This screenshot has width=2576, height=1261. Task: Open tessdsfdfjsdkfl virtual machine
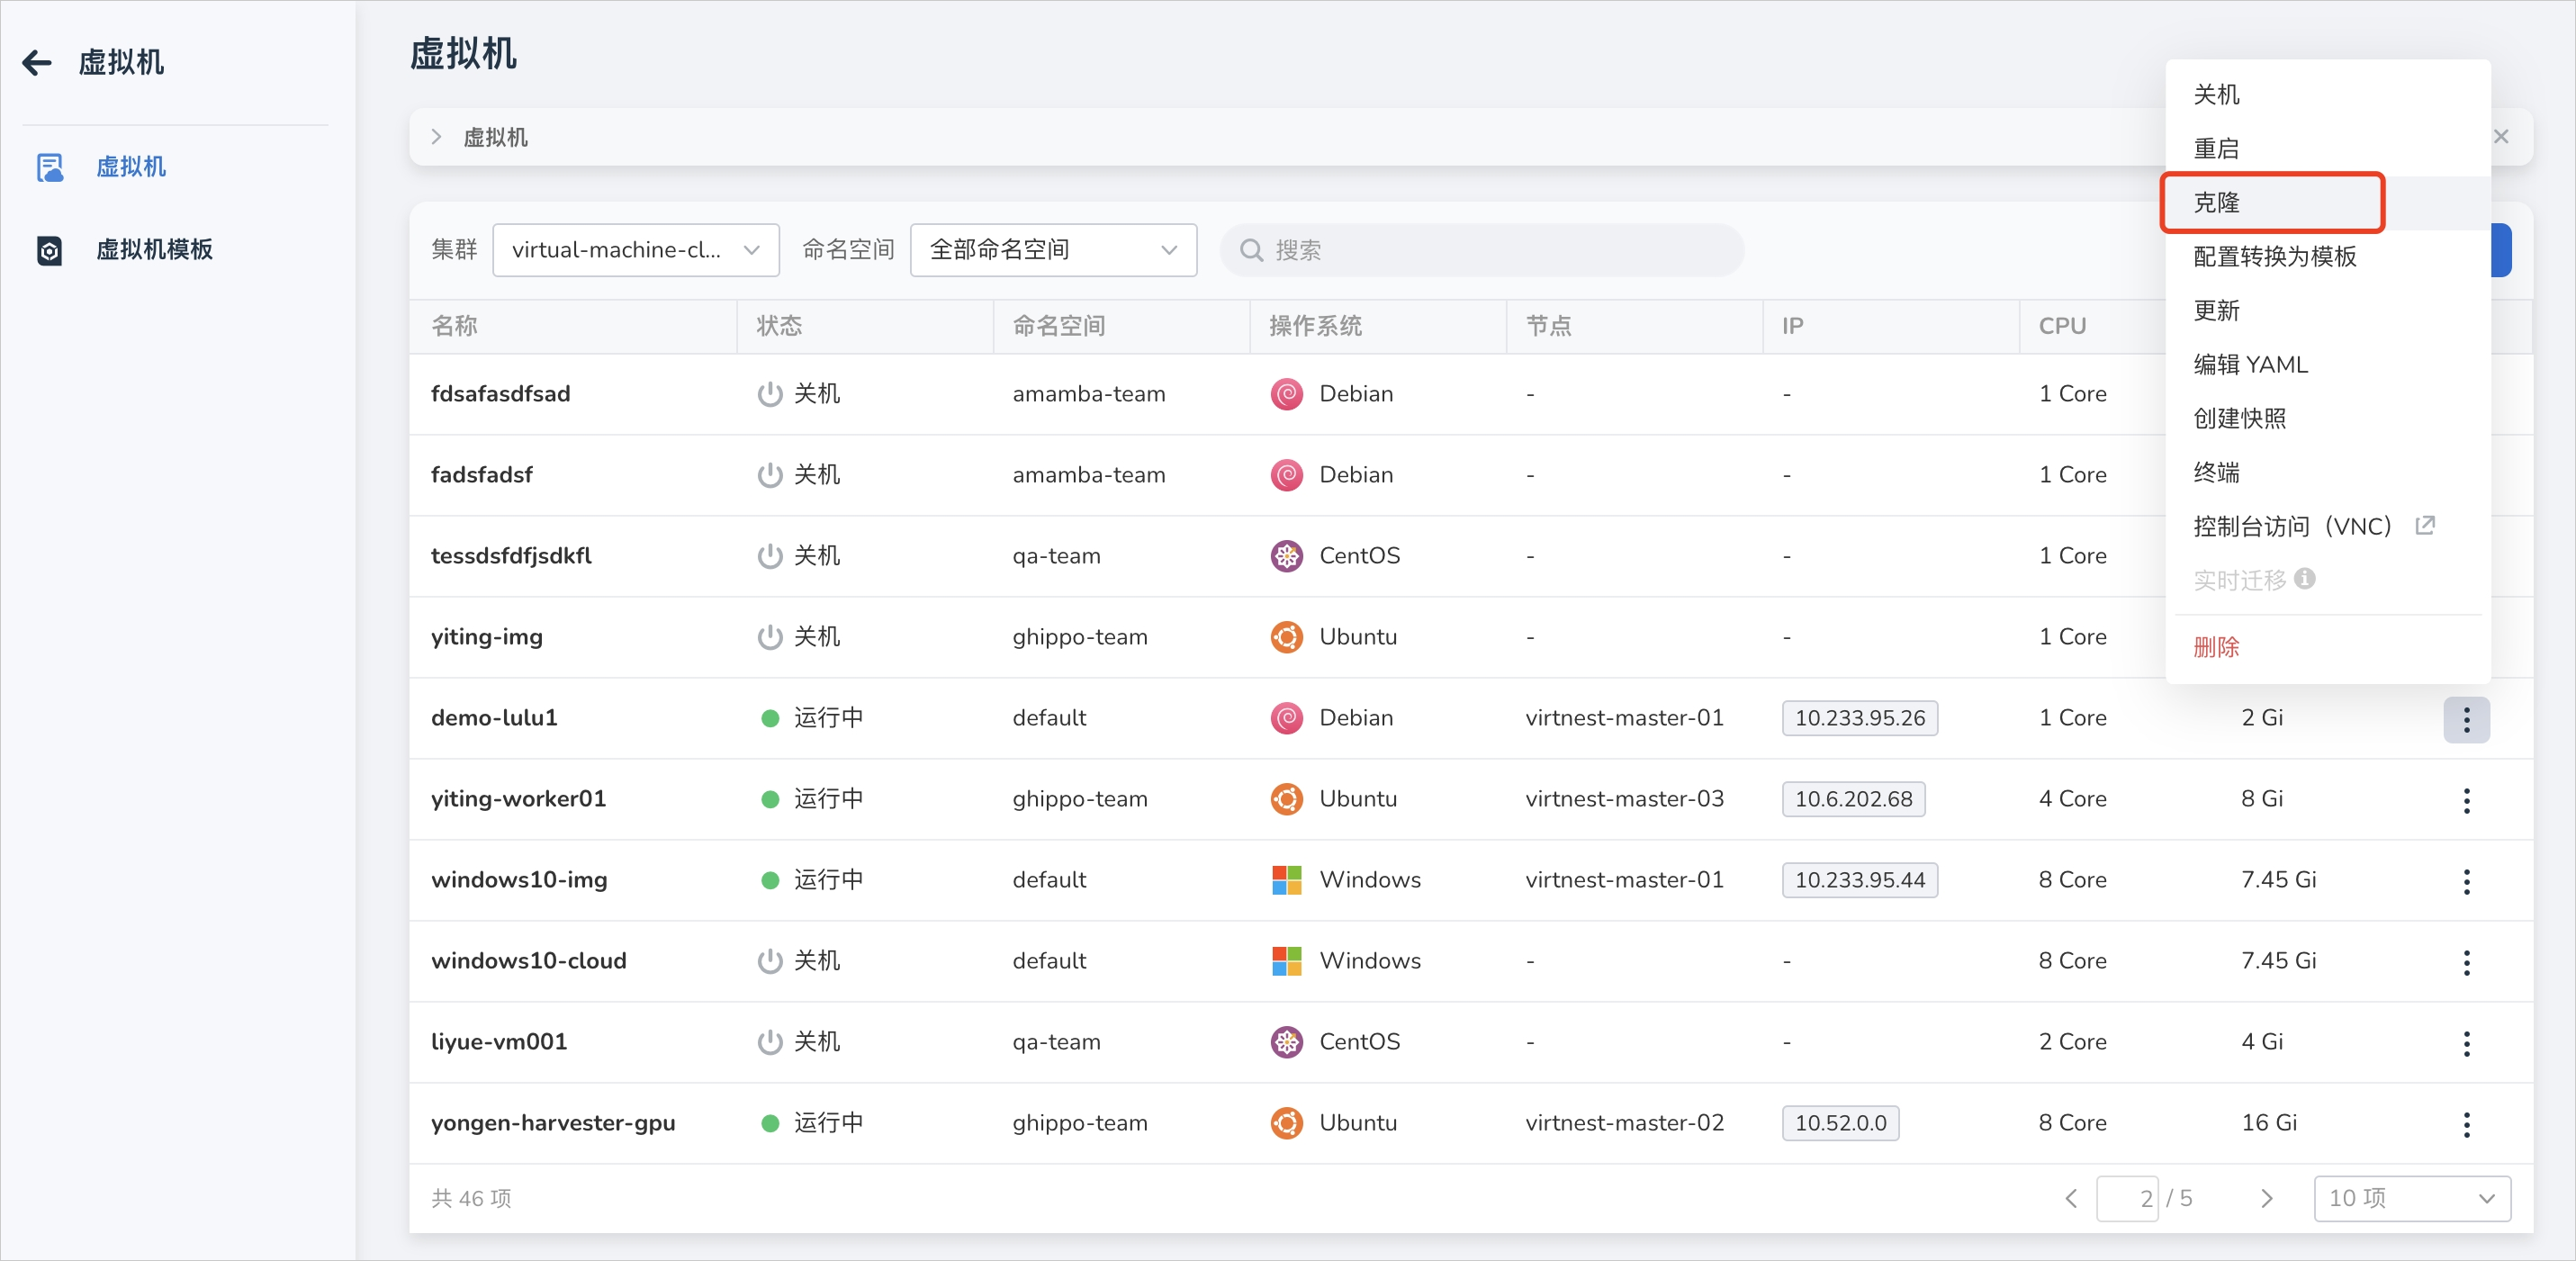tap(511, 556)
